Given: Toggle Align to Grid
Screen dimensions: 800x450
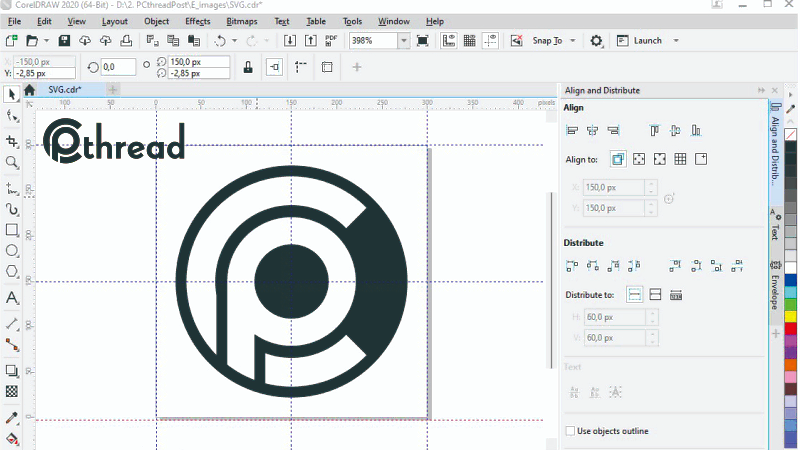Looking at the screenshot, I should [680, 159].
